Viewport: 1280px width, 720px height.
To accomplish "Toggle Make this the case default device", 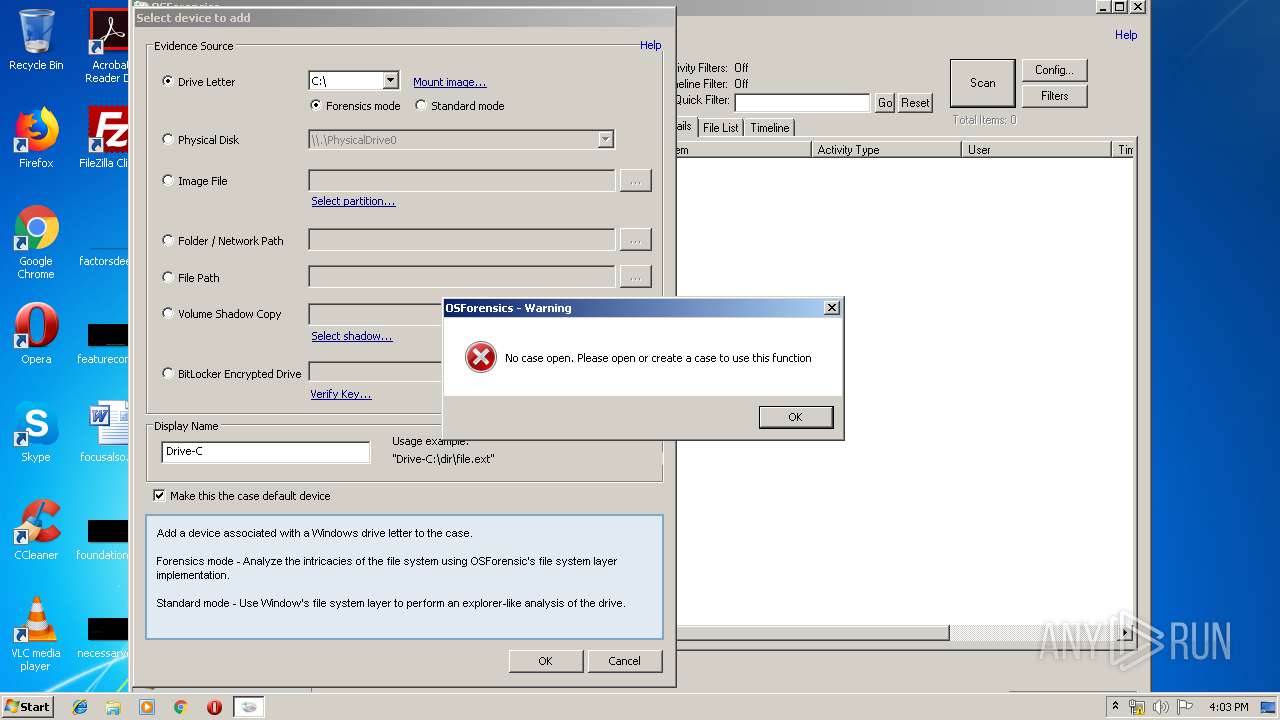I will point(159,495).
